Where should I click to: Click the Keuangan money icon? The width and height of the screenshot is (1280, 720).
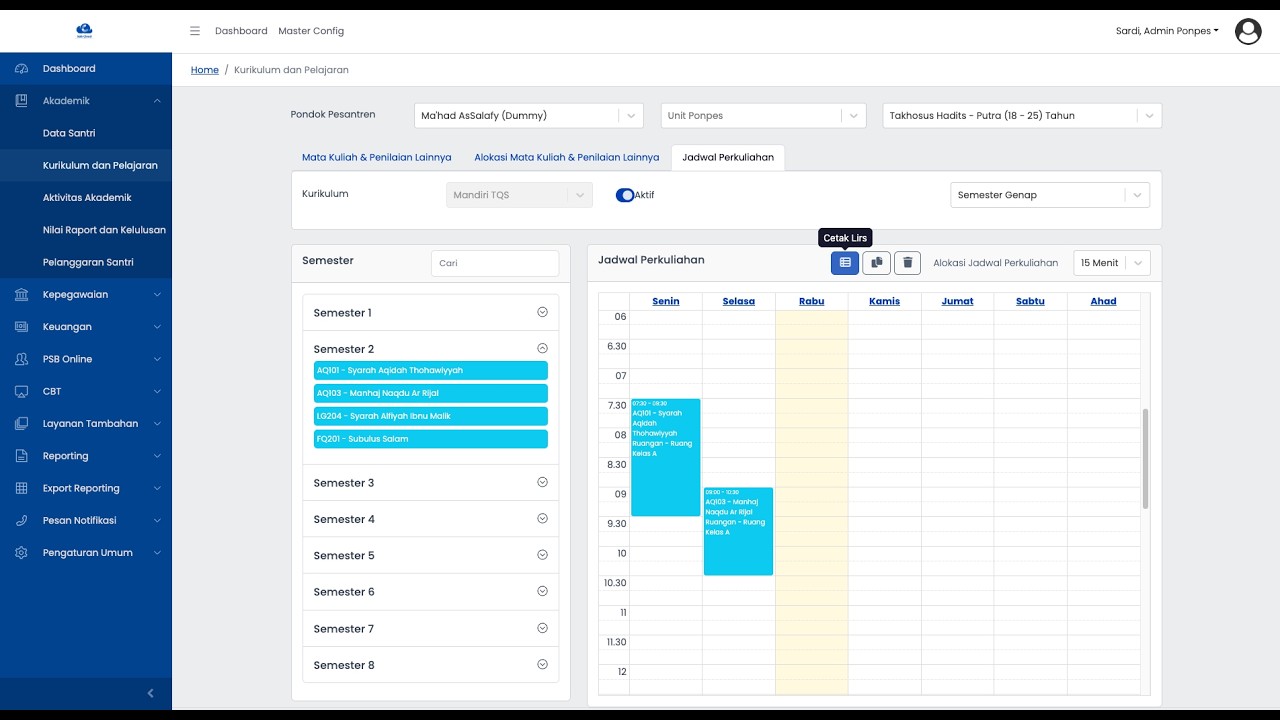22,327
